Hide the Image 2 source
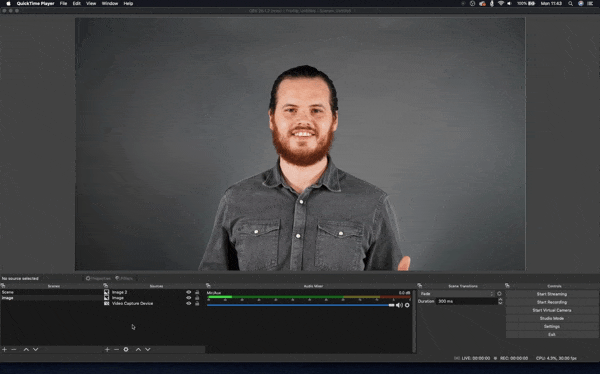 pos(189,292)
